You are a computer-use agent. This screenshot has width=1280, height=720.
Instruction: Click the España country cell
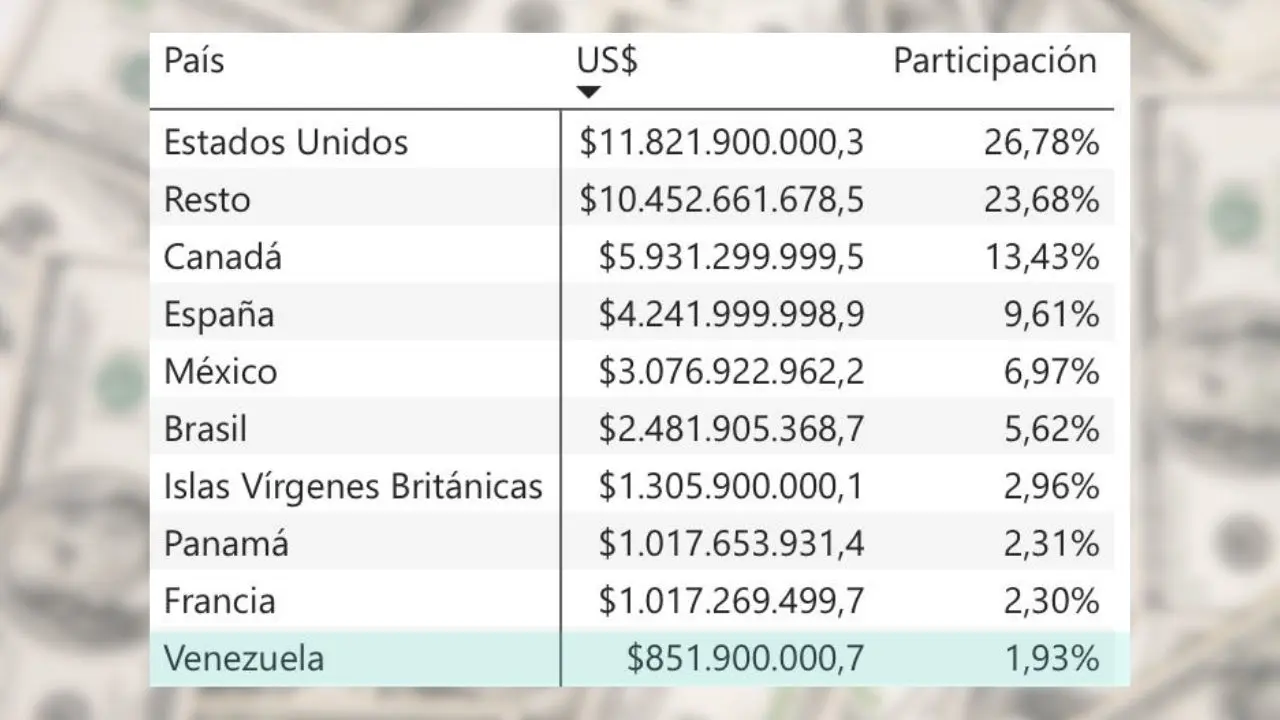coord(218,315)
